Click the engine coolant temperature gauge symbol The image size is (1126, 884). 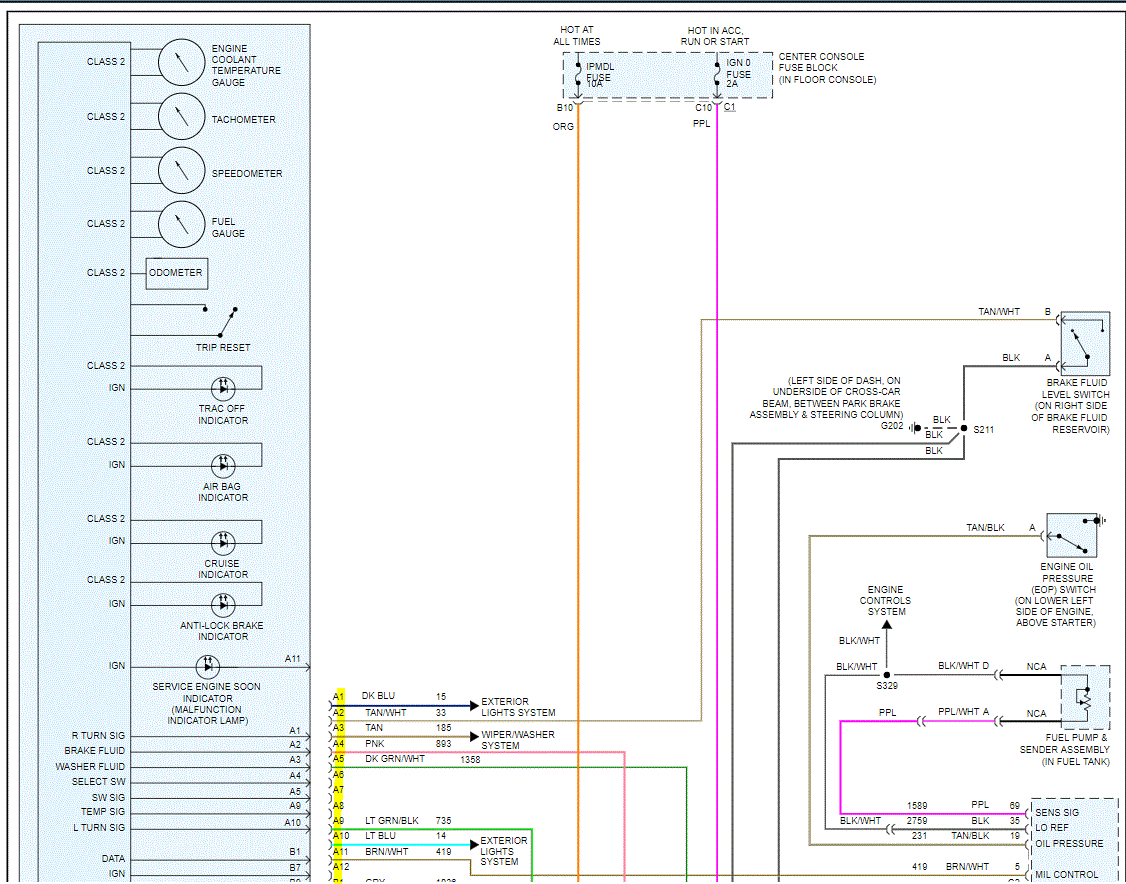coord(181,63)
